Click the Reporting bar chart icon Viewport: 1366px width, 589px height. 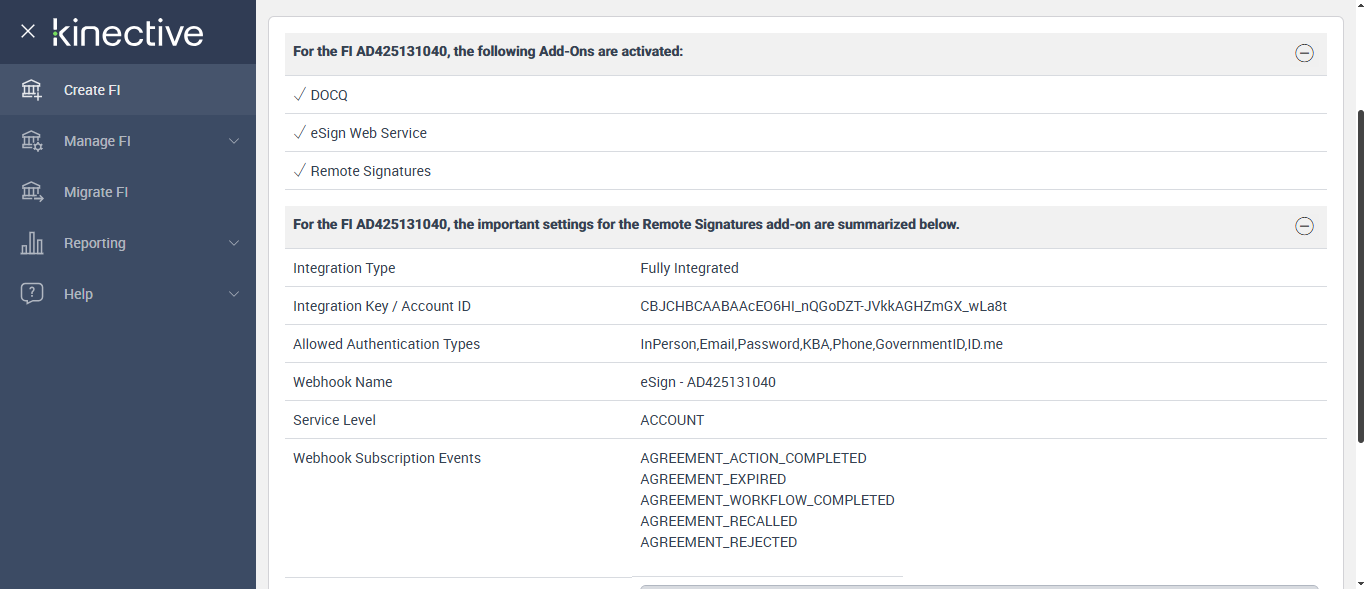tap(32, 243)
